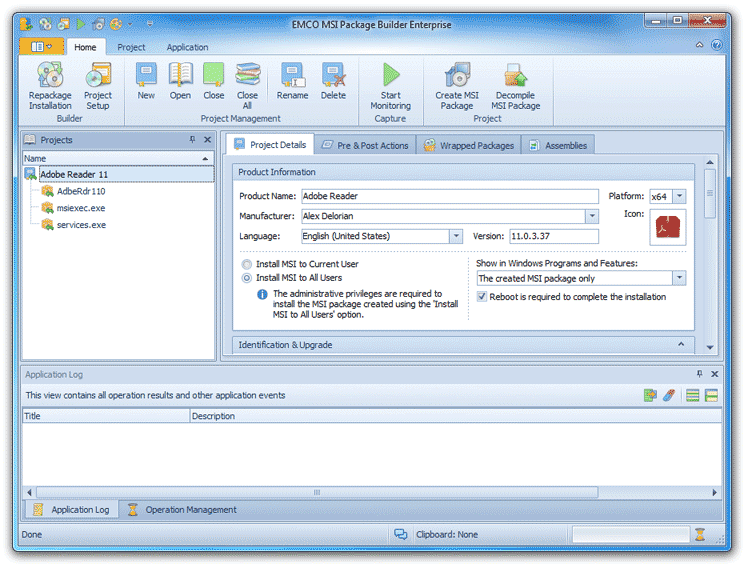Viewport: 744px width, 564px height.
Task: Delete the project using the Delete icon
Action: tap(333, 75)
